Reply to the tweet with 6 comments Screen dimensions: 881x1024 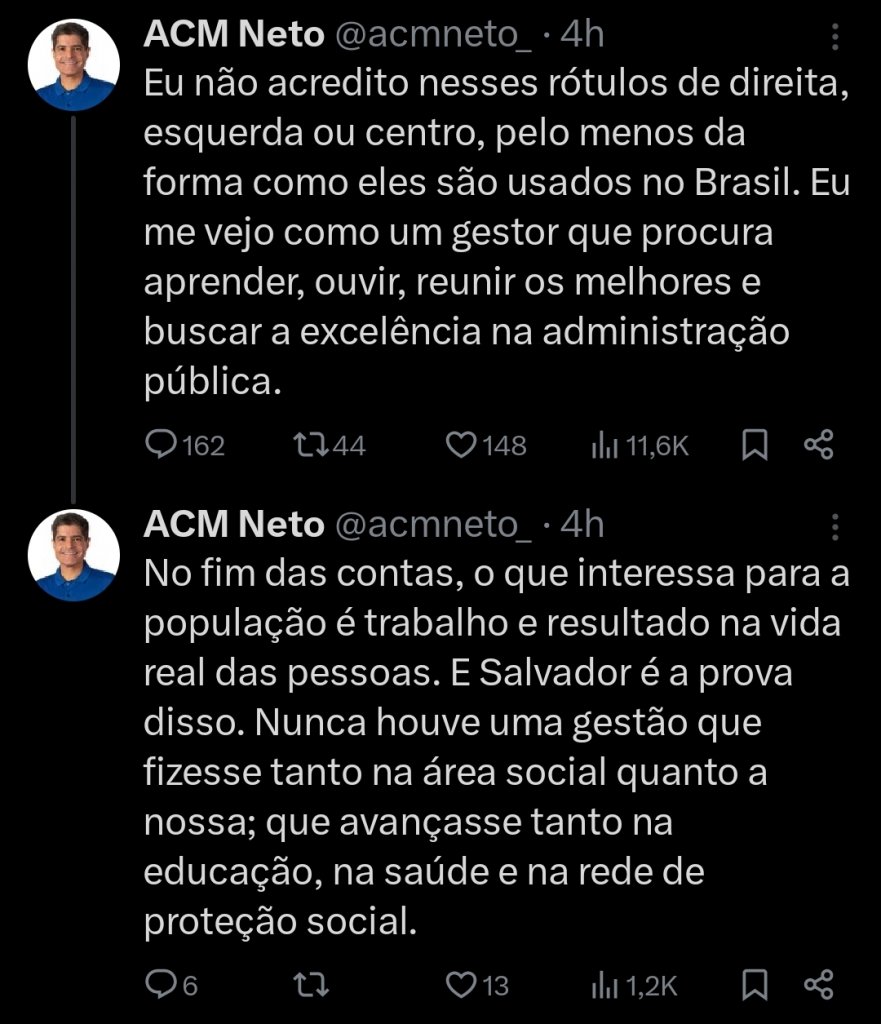click(x=161, y=986)
